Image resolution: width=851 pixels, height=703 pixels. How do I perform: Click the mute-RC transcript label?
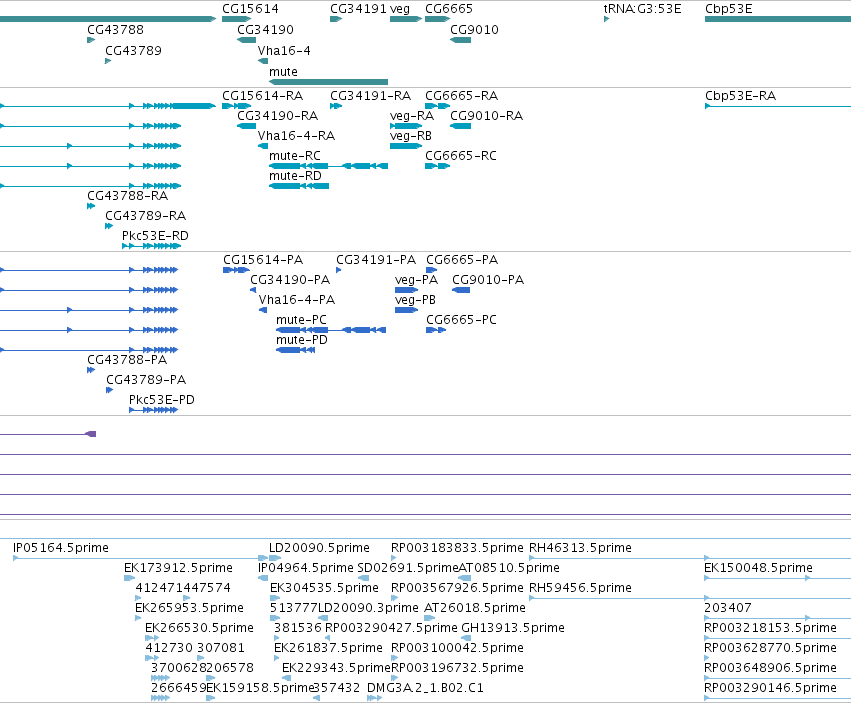295,156
